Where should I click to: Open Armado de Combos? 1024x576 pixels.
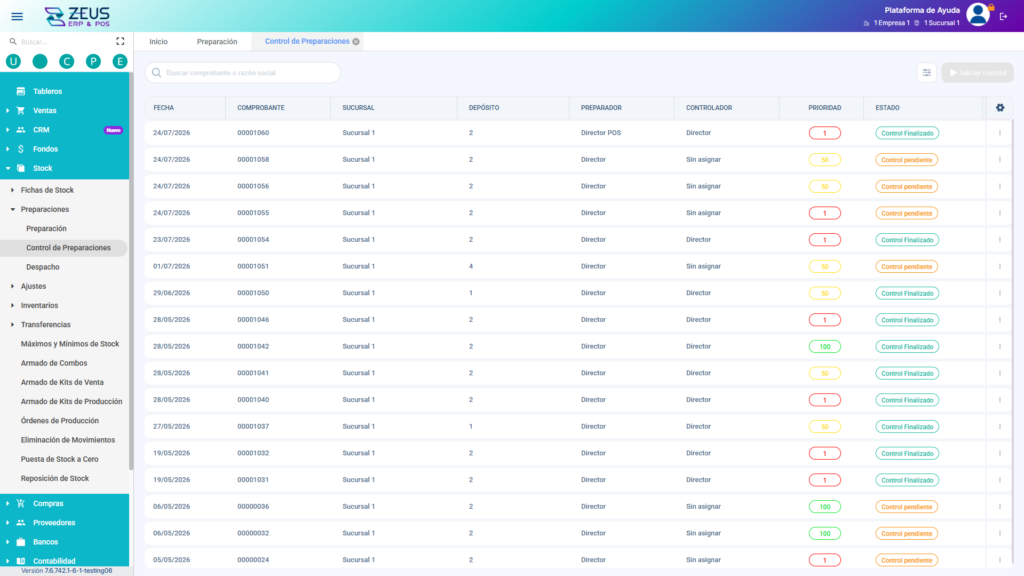(x=54, y=363)
